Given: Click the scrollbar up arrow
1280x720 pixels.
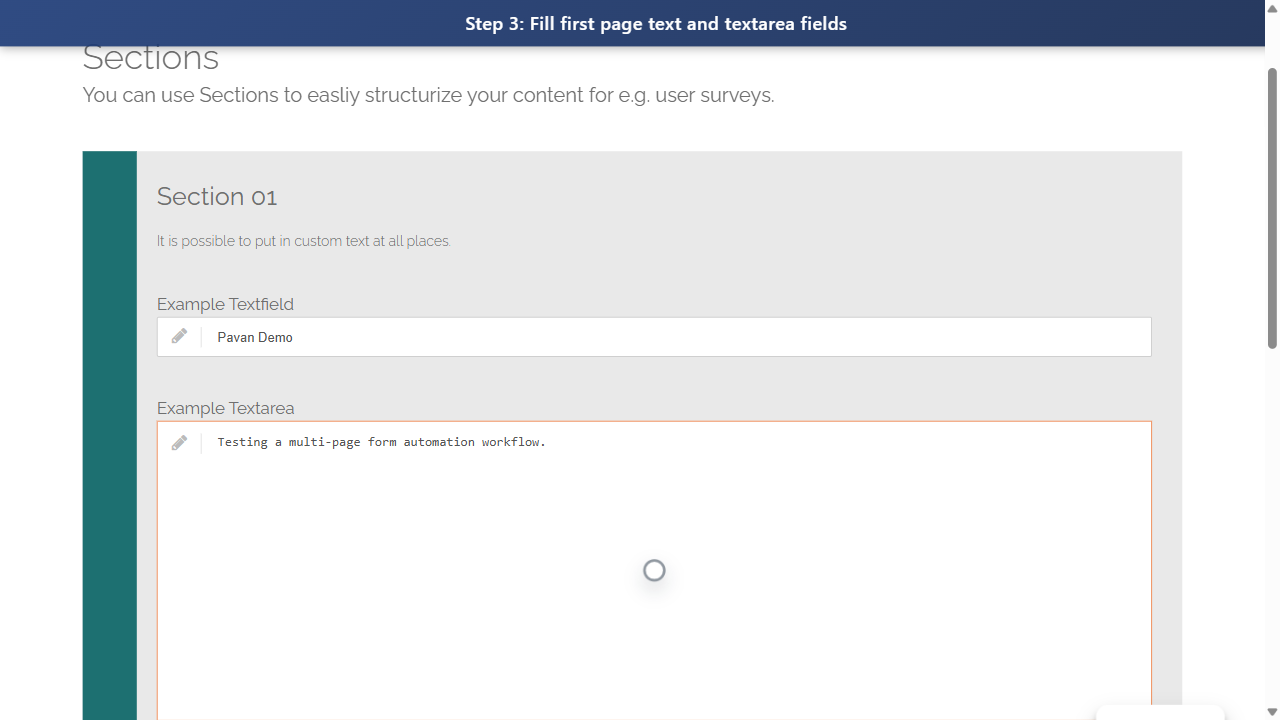Looking at the screenshot, I should click(x=1271, y=7).
